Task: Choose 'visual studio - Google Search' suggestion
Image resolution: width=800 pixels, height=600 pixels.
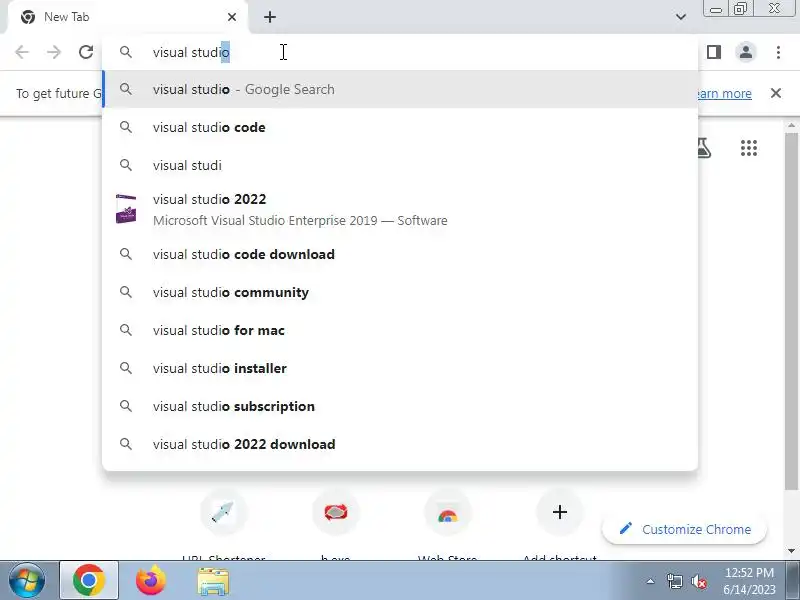Action: [400, 89]
